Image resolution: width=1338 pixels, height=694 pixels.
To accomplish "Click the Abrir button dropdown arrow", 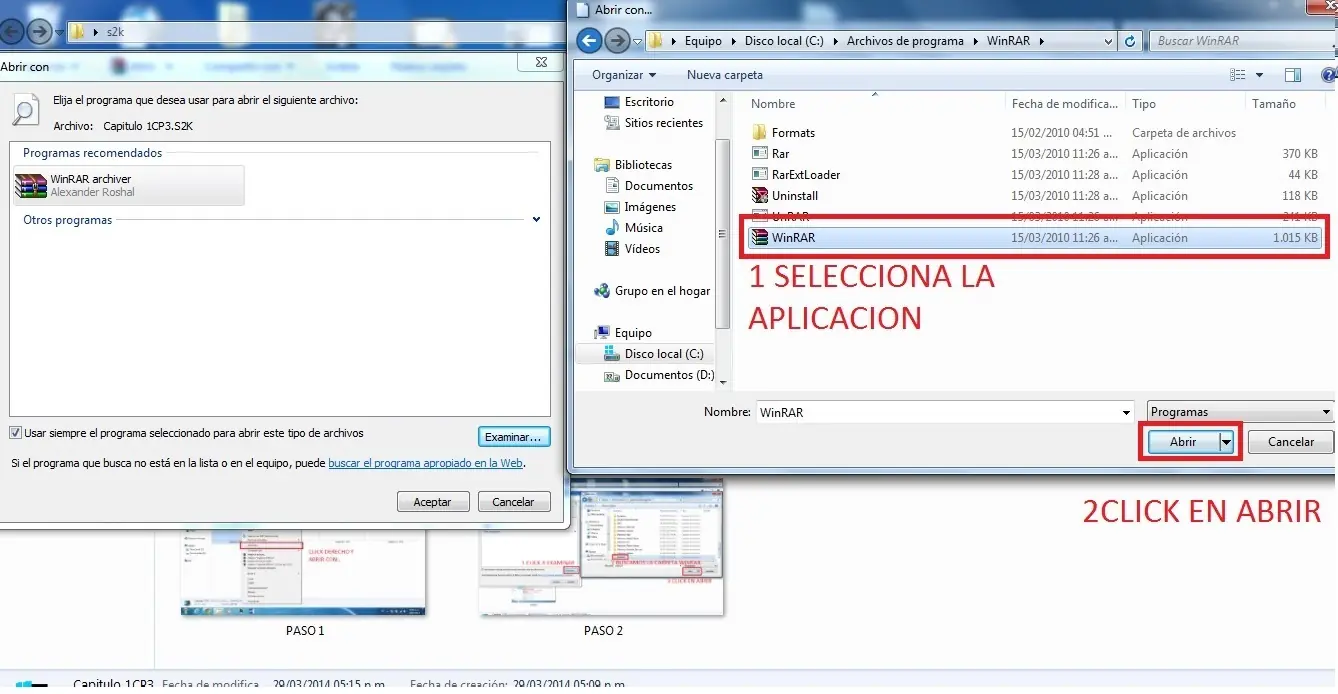I will click(1227, 441).
